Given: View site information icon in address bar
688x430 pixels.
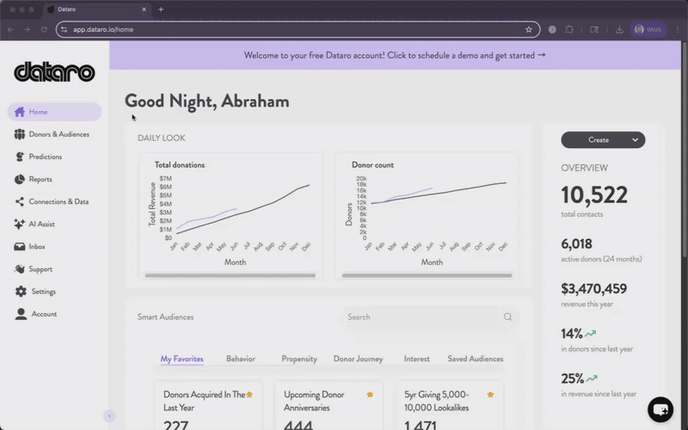Looking at the screenshot, I should pos(64,29).
